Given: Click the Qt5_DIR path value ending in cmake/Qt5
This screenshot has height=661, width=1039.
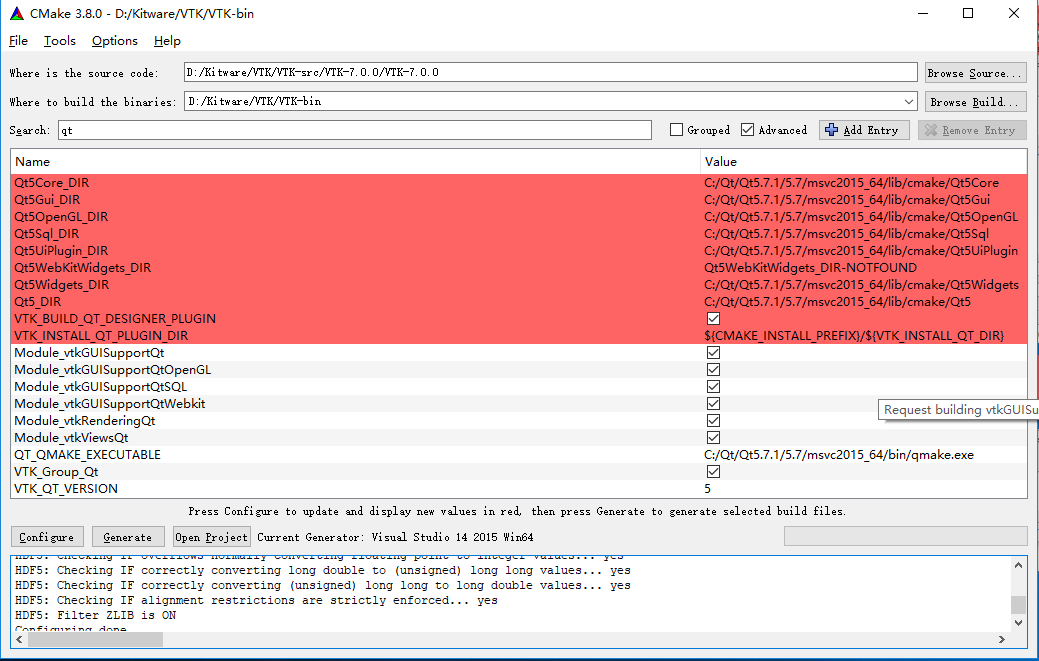Looking at the screenshot, I should [838, 302].
